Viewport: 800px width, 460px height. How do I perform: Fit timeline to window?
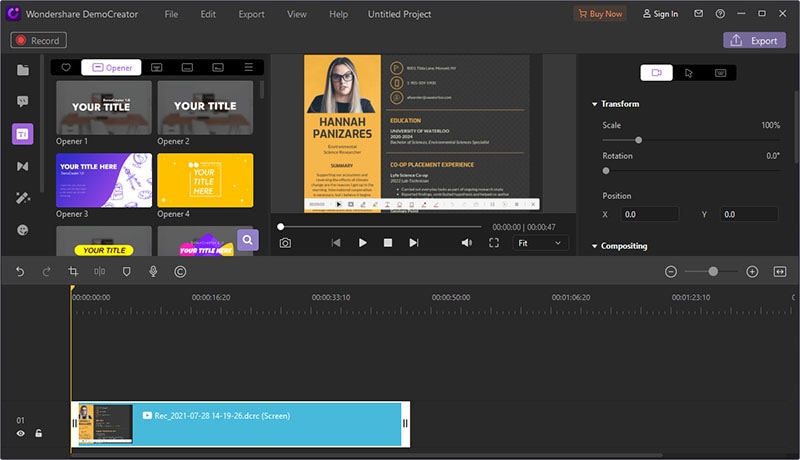(780, 272)
